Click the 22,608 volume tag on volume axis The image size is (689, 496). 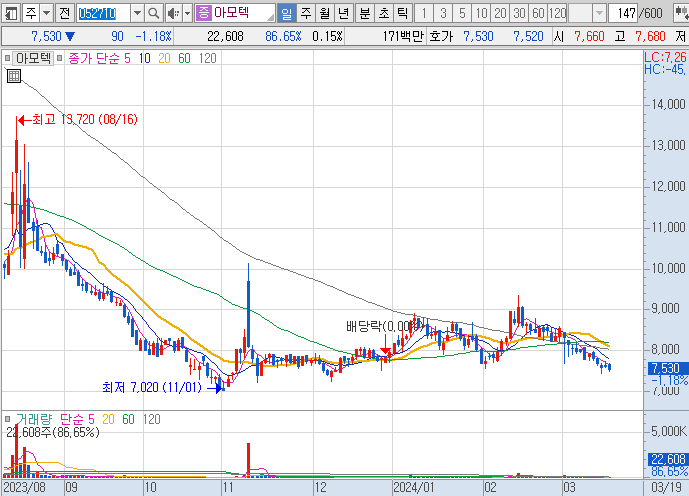pos(668,459)
